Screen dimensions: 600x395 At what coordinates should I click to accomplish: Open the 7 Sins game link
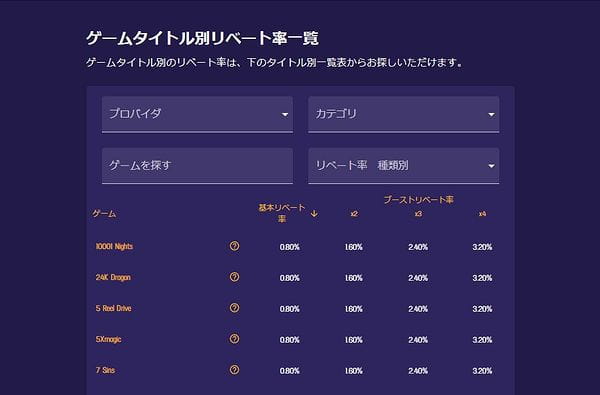click(x=105, y=370)
